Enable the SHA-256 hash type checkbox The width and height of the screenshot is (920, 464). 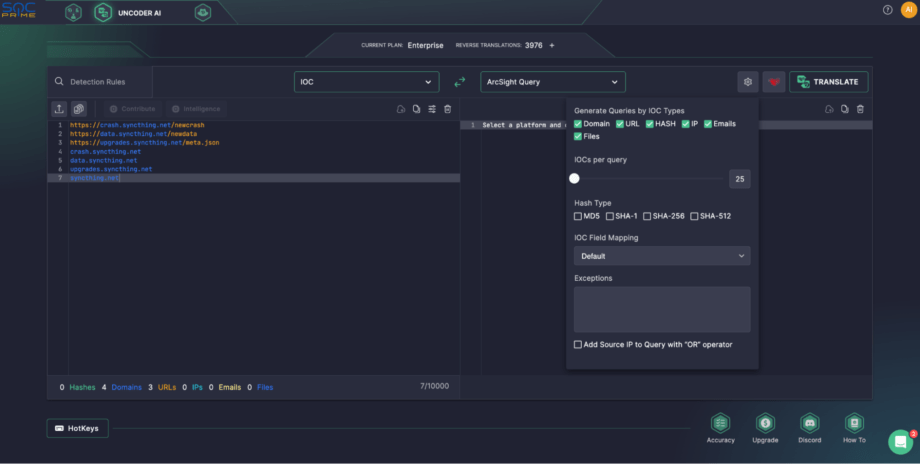pos(648,216)
